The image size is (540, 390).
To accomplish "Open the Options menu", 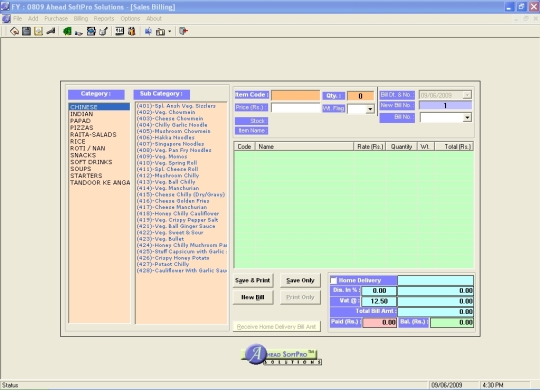I will (130, 19).
